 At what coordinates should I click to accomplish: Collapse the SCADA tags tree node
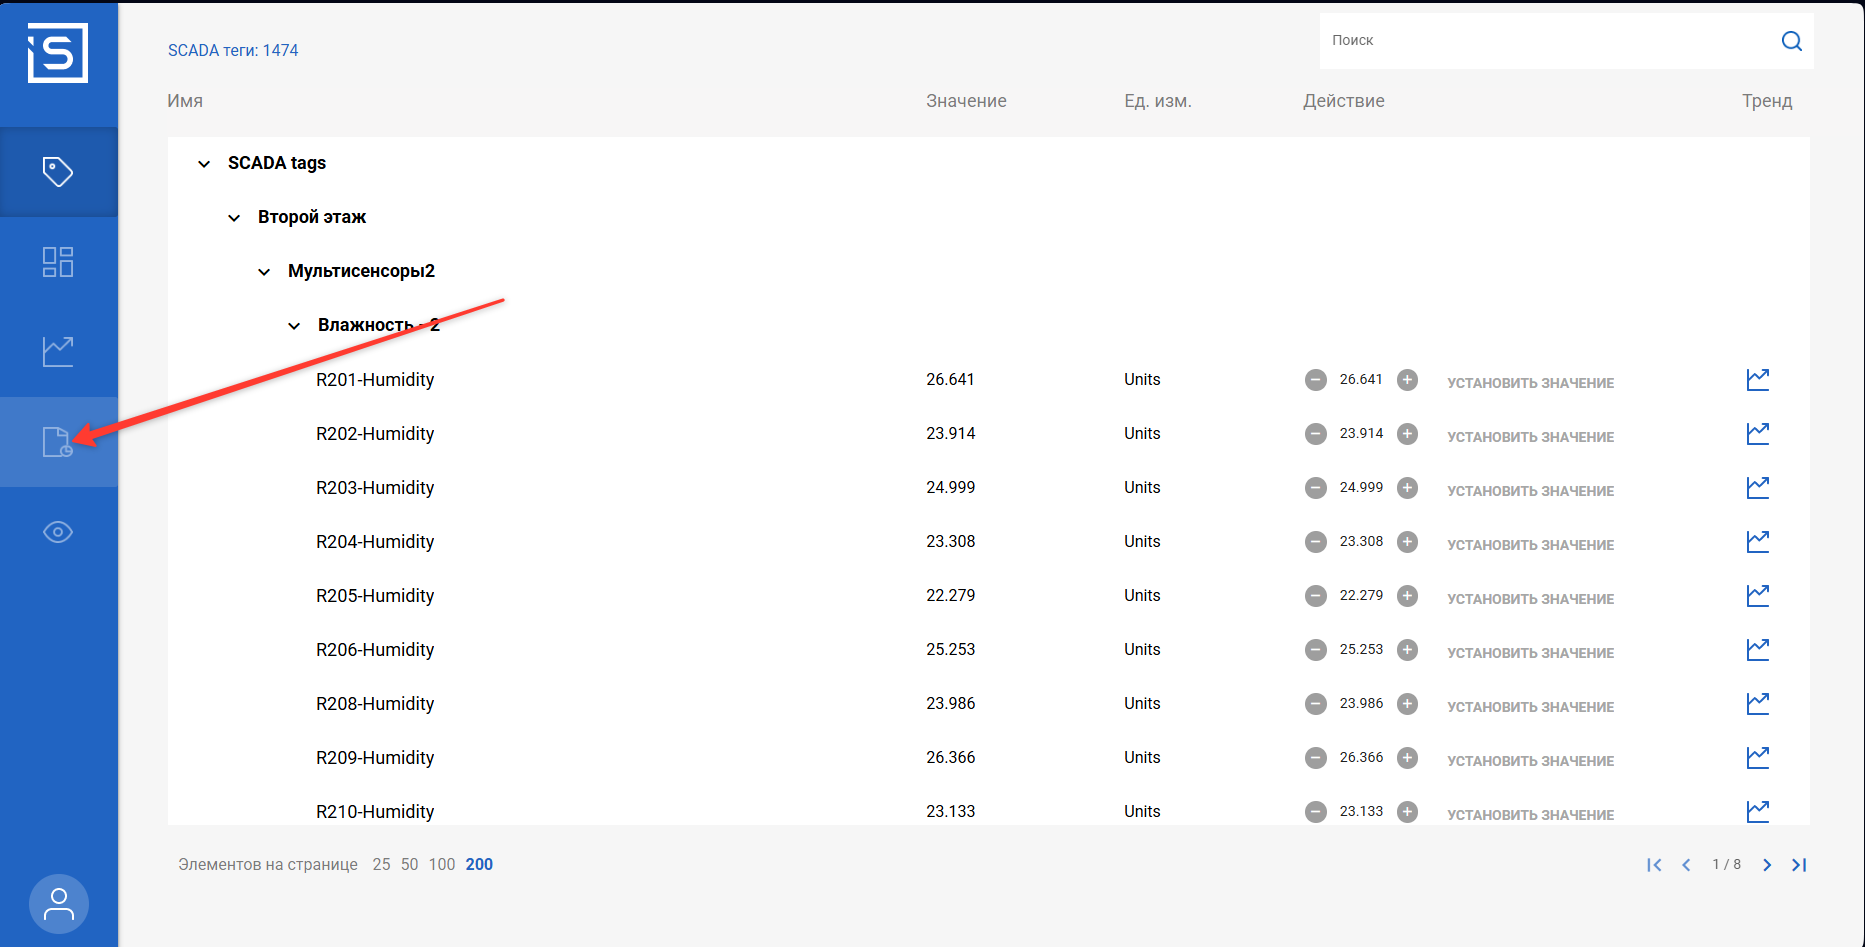tap(204, 164)
